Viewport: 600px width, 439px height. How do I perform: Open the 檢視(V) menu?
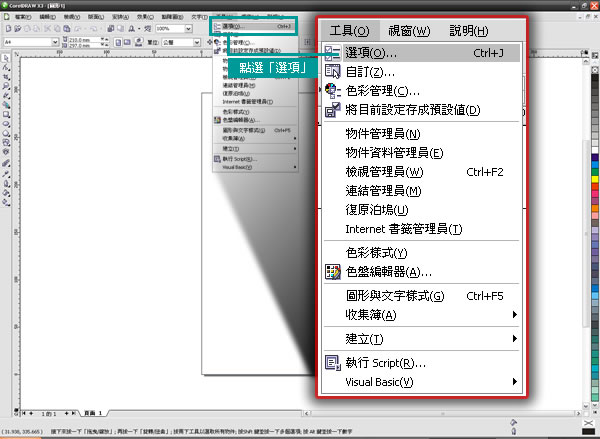72,17
